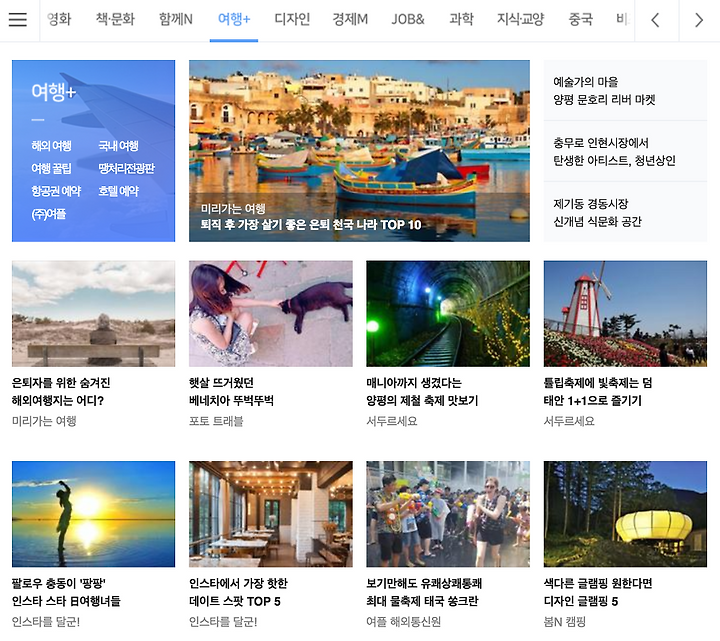Open thumbnail of man sitting on bench
The width and height of the screenshot is (720, 641).
coord(93,314)
